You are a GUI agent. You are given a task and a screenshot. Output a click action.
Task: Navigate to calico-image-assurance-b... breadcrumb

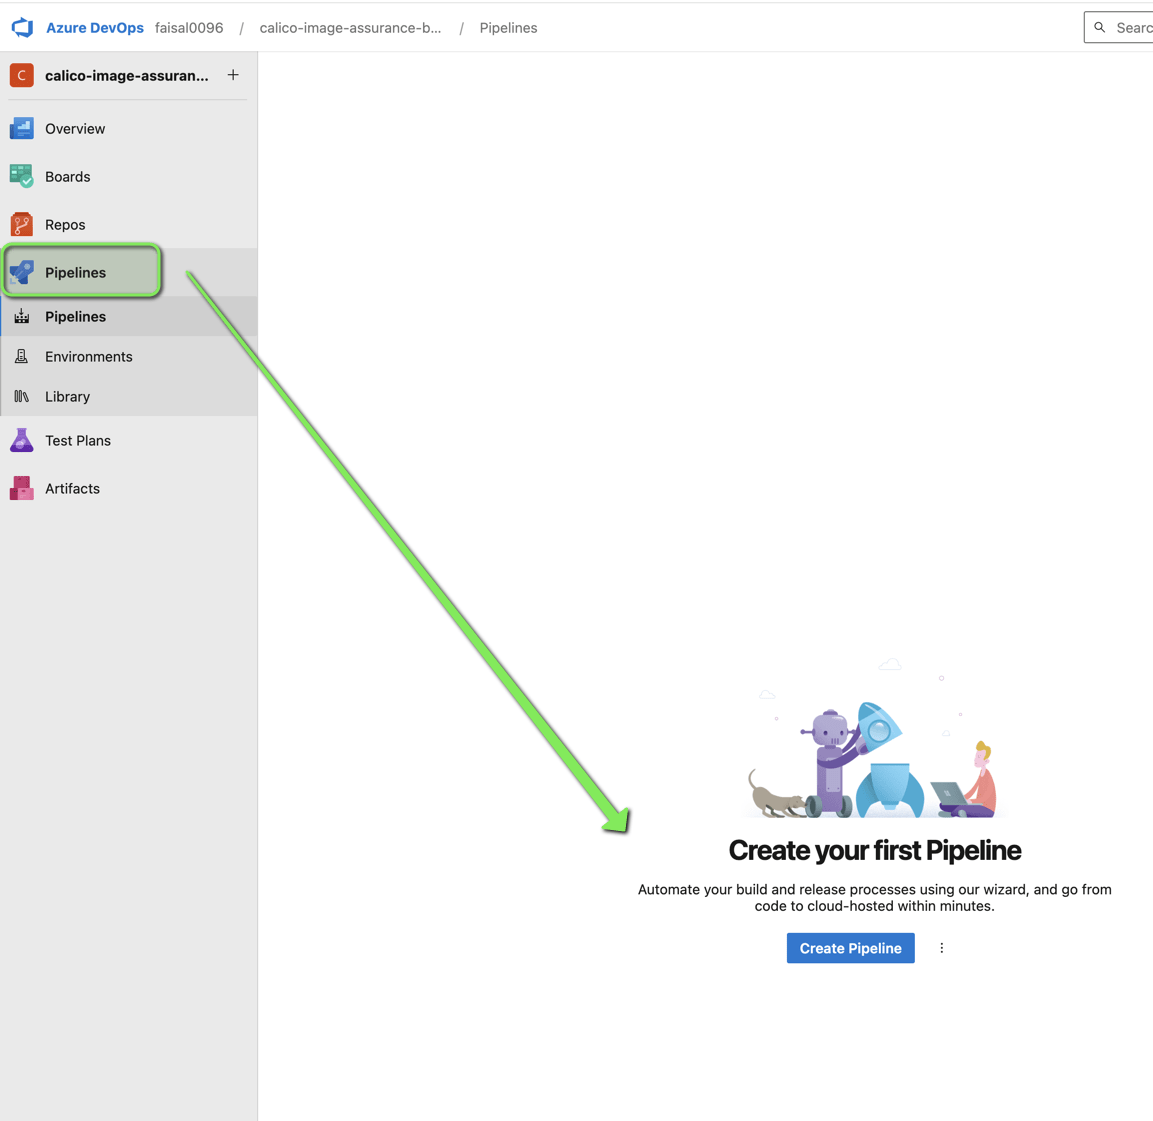[350, 28]
